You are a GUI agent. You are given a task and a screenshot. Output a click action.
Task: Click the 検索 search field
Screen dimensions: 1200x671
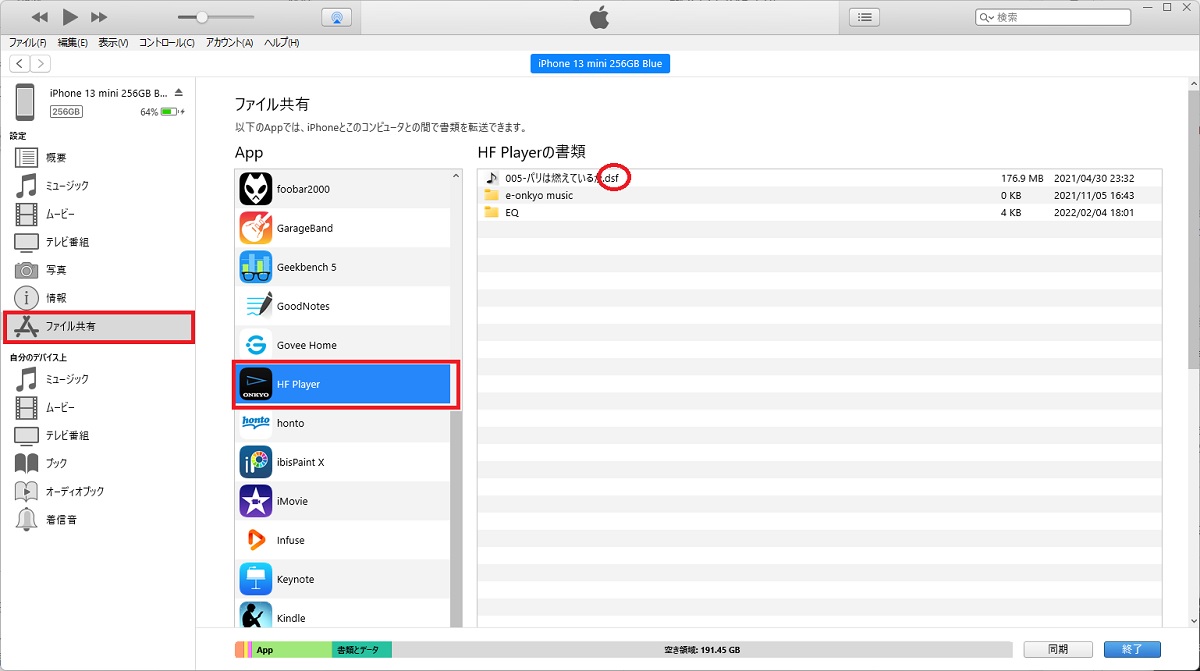(1053, 17)
